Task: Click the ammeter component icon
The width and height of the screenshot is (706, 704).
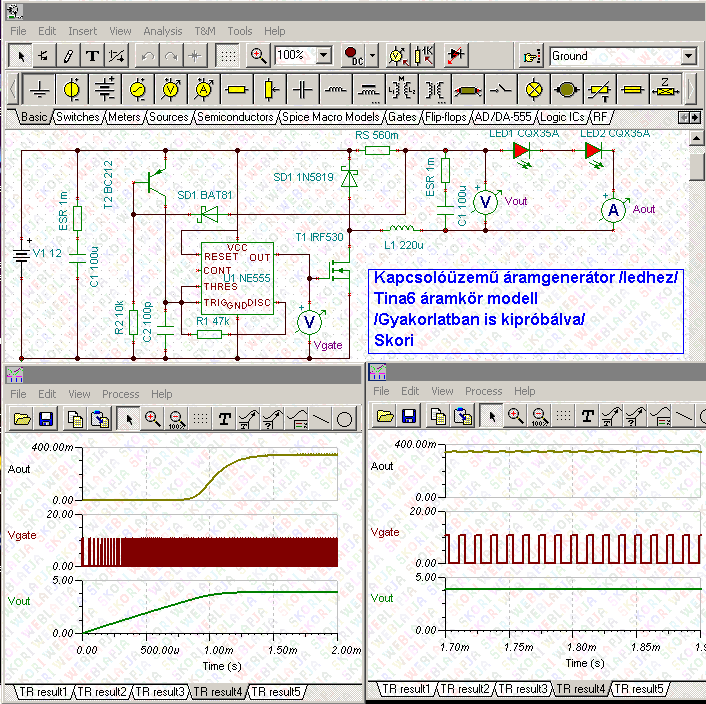Action: tap(203, 90)
